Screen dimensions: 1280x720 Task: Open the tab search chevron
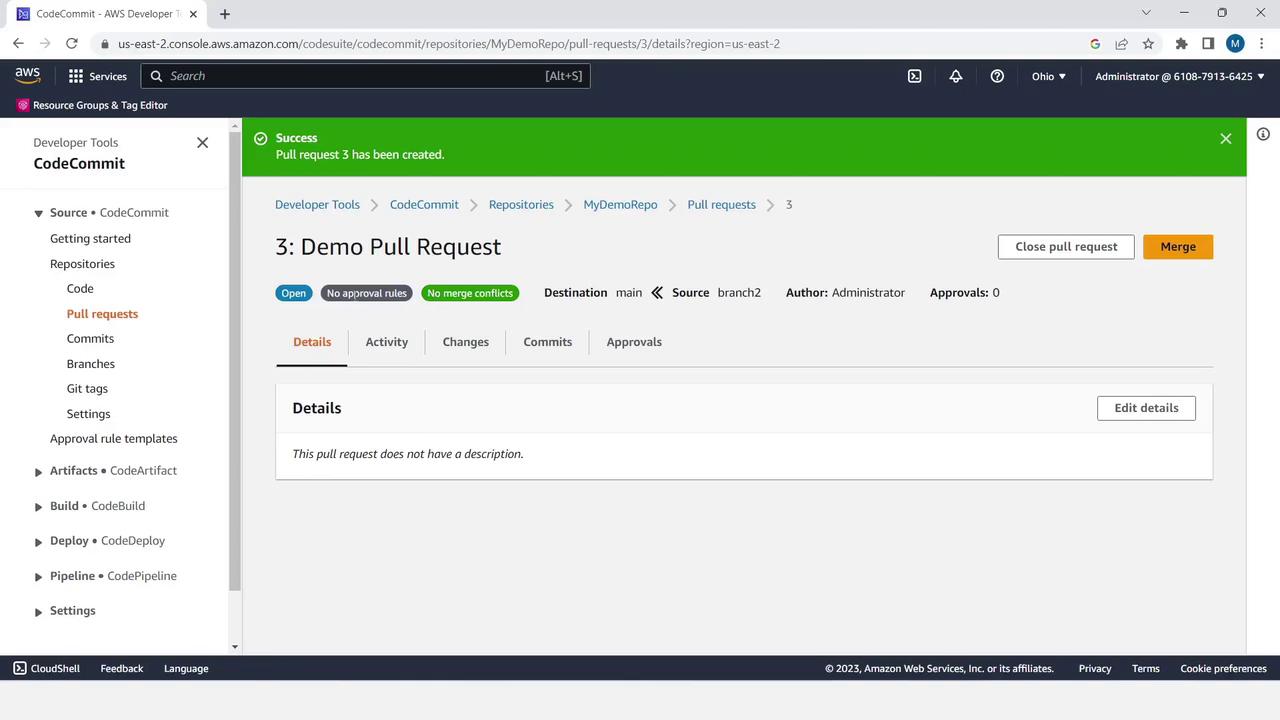[1146, 13]
